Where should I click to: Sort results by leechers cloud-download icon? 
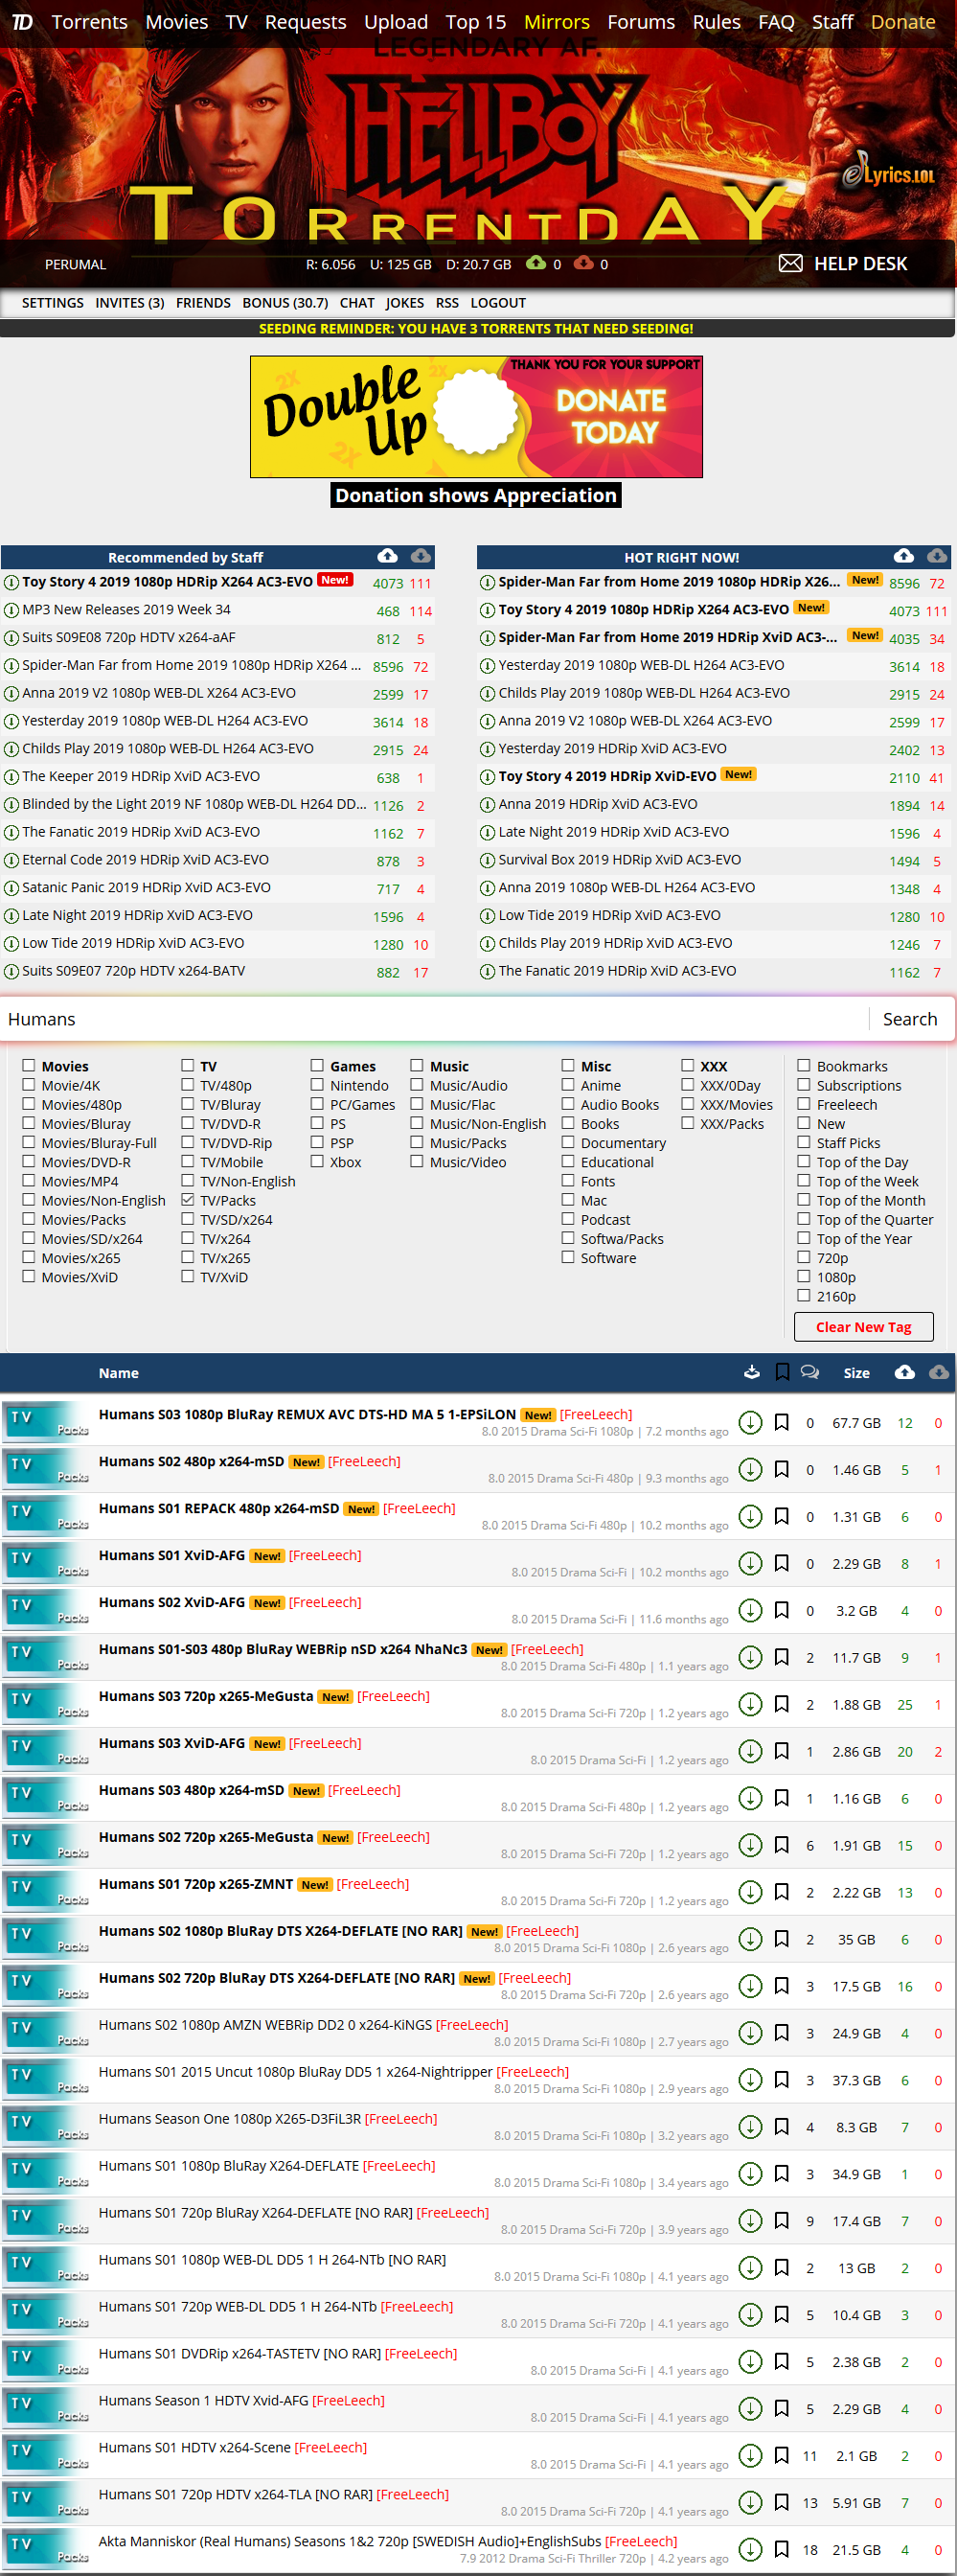[938, 1372]
